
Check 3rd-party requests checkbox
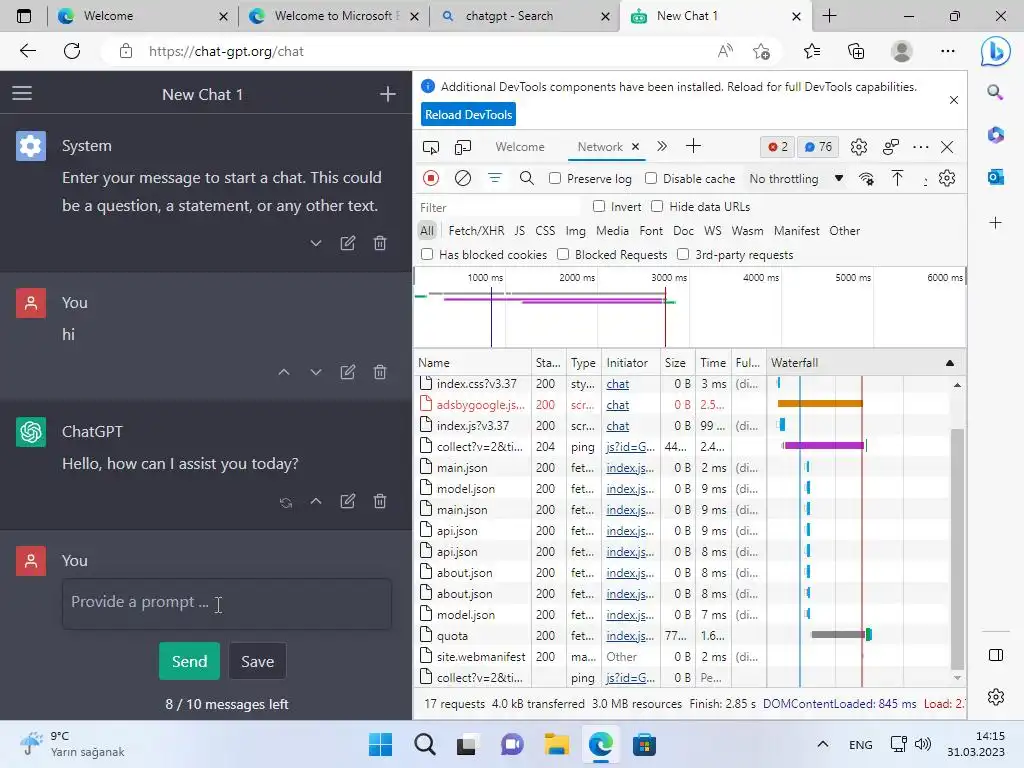coord(682,255)
